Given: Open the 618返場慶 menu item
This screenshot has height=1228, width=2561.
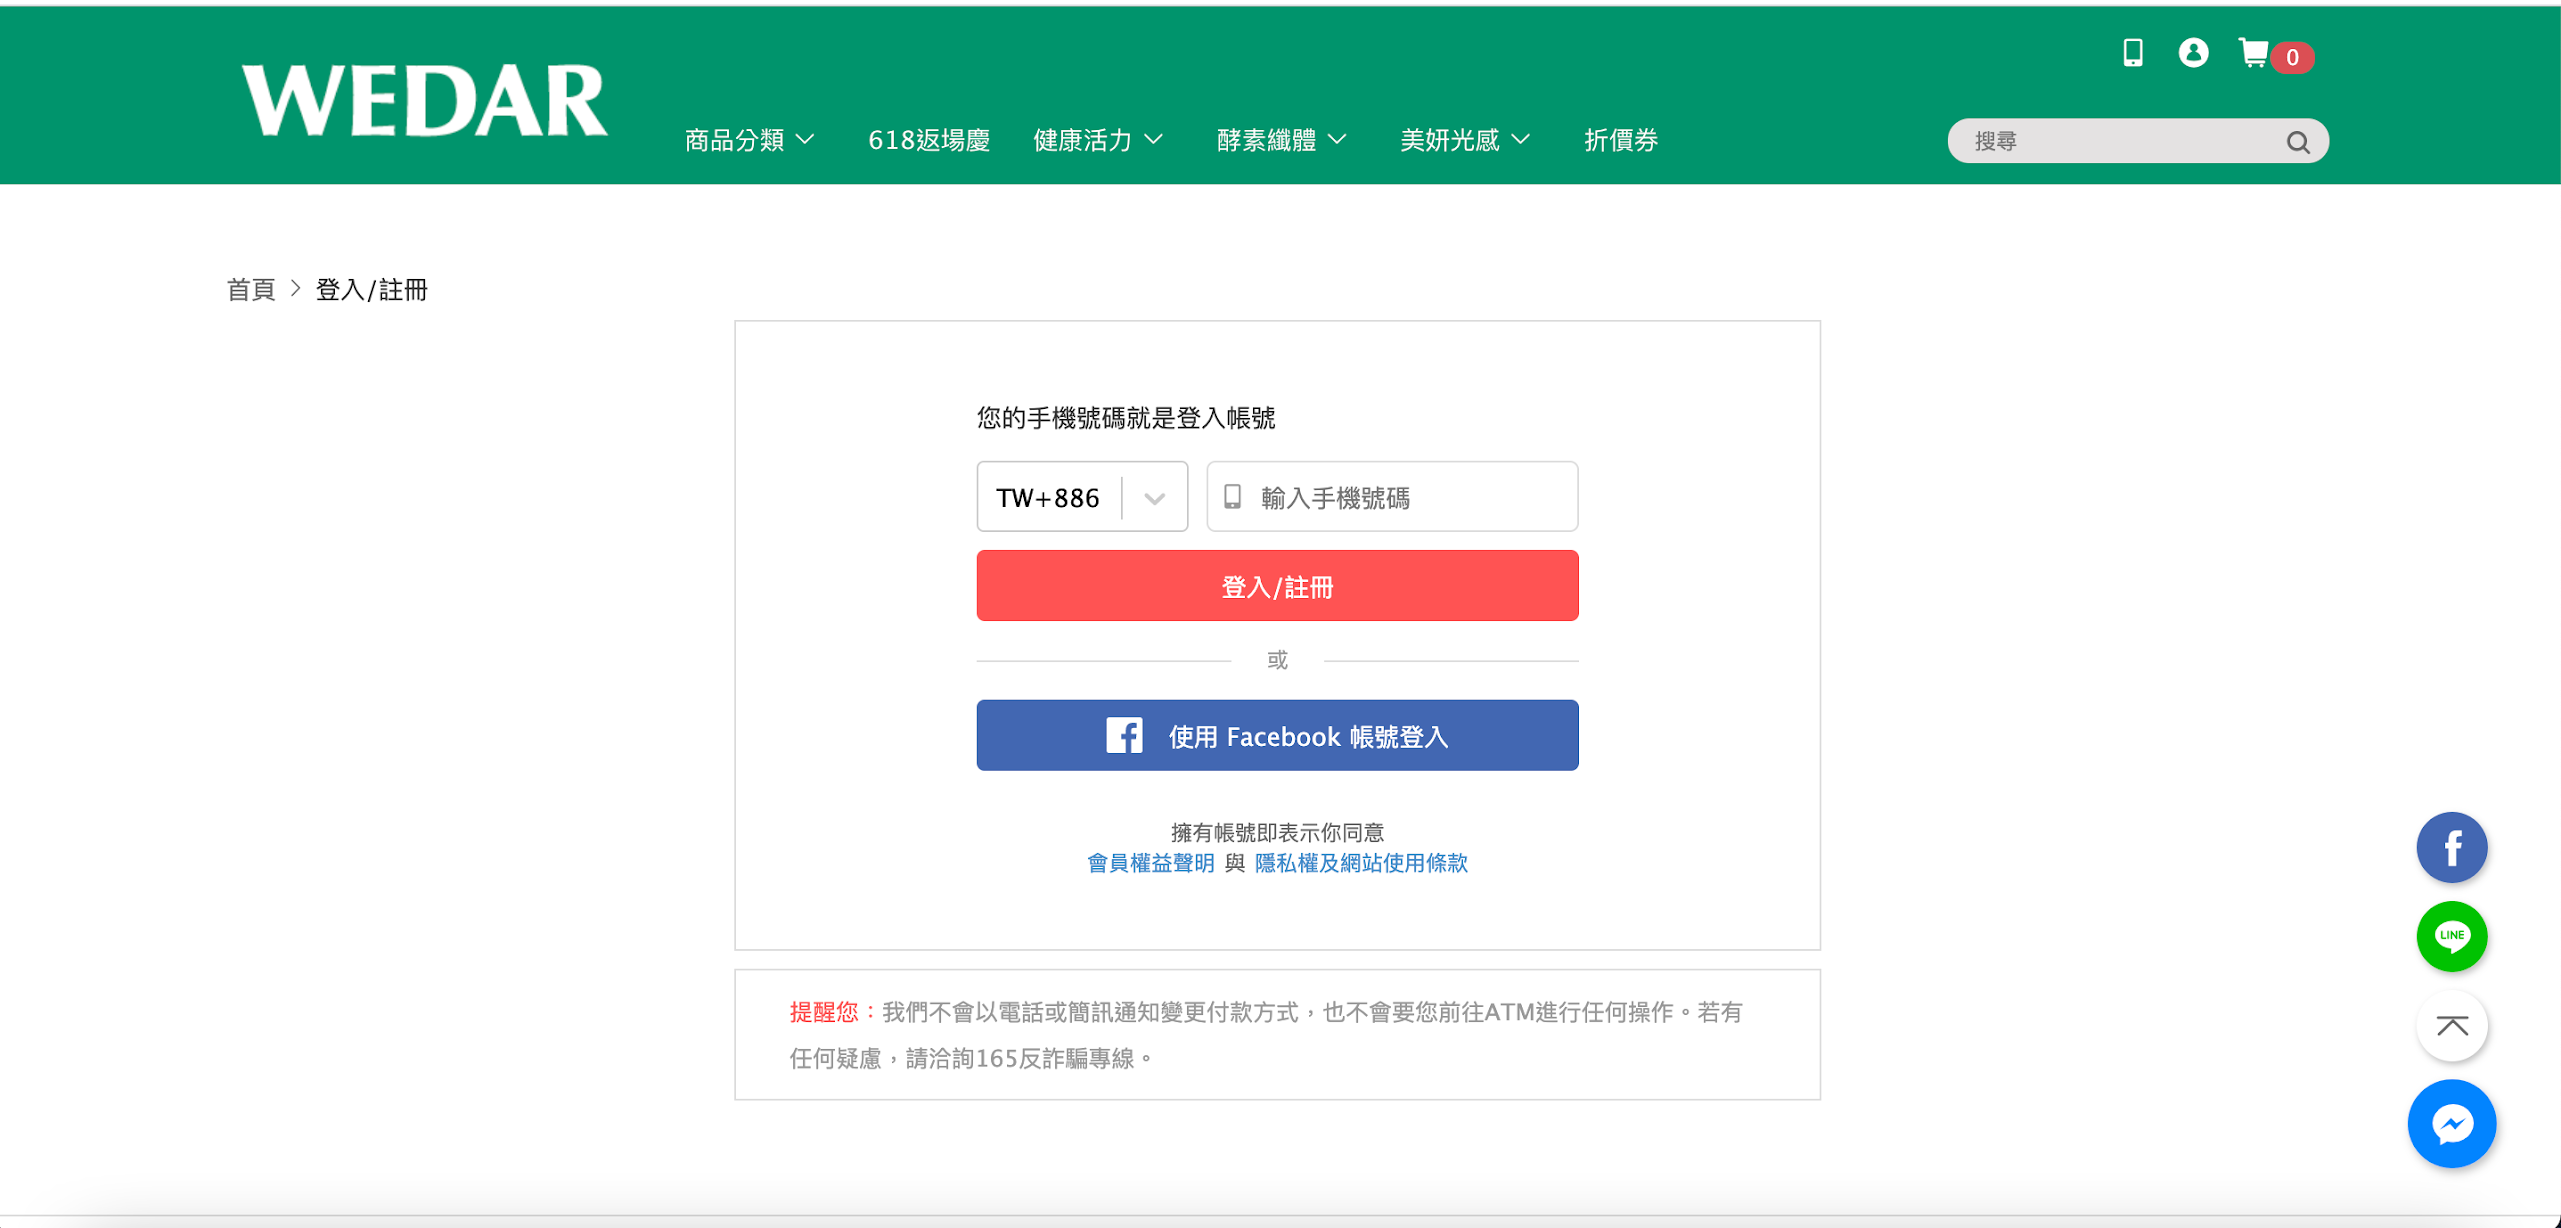Looking at the screenshot, I should coord(928,140).
